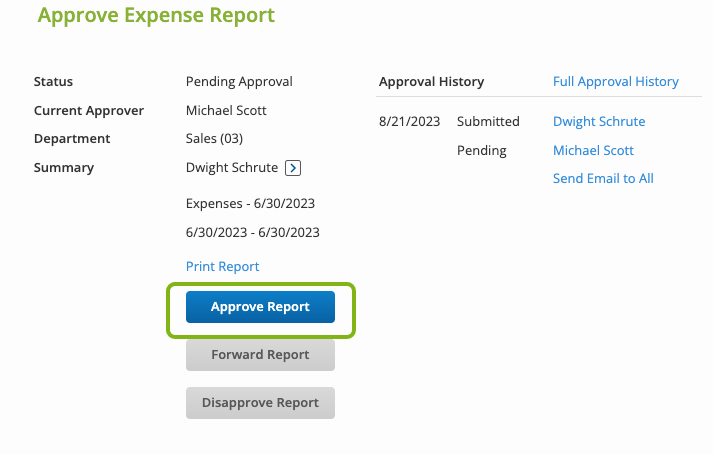713x455 pixels.
Task: Click the Submitted status in history
Action: coord(488,121)
